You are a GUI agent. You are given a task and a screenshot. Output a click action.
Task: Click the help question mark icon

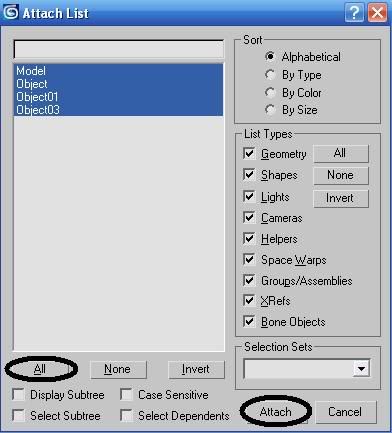pos(354,13)
